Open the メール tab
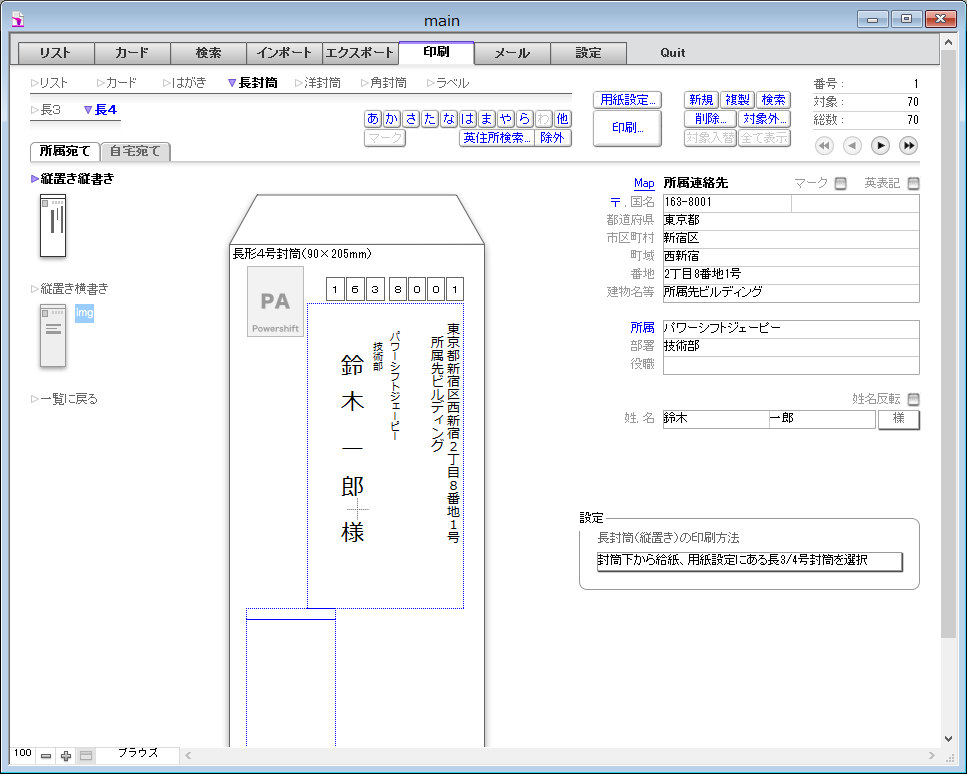The image size is (967, 774). 512,53
